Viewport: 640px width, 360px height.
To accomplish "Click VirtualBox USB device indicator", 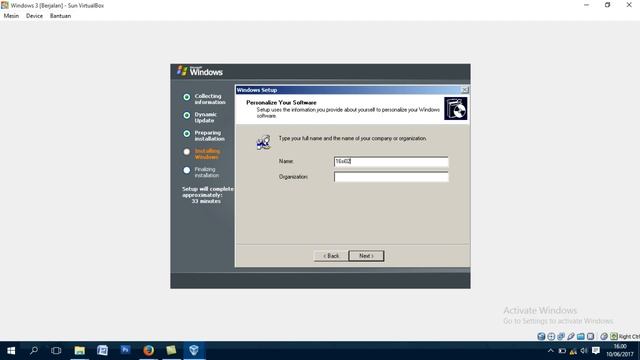I will [571, 336].
